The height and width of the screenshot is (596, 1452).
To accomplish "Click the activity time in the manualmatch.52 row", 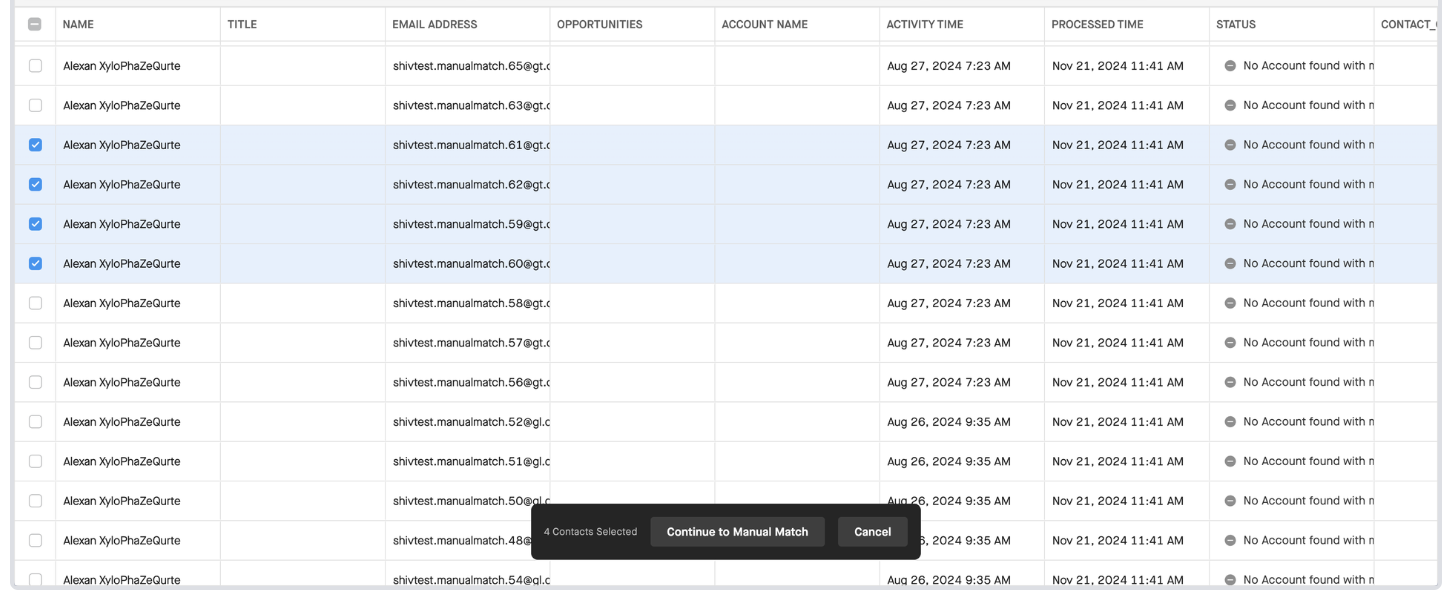I will 948,422.
